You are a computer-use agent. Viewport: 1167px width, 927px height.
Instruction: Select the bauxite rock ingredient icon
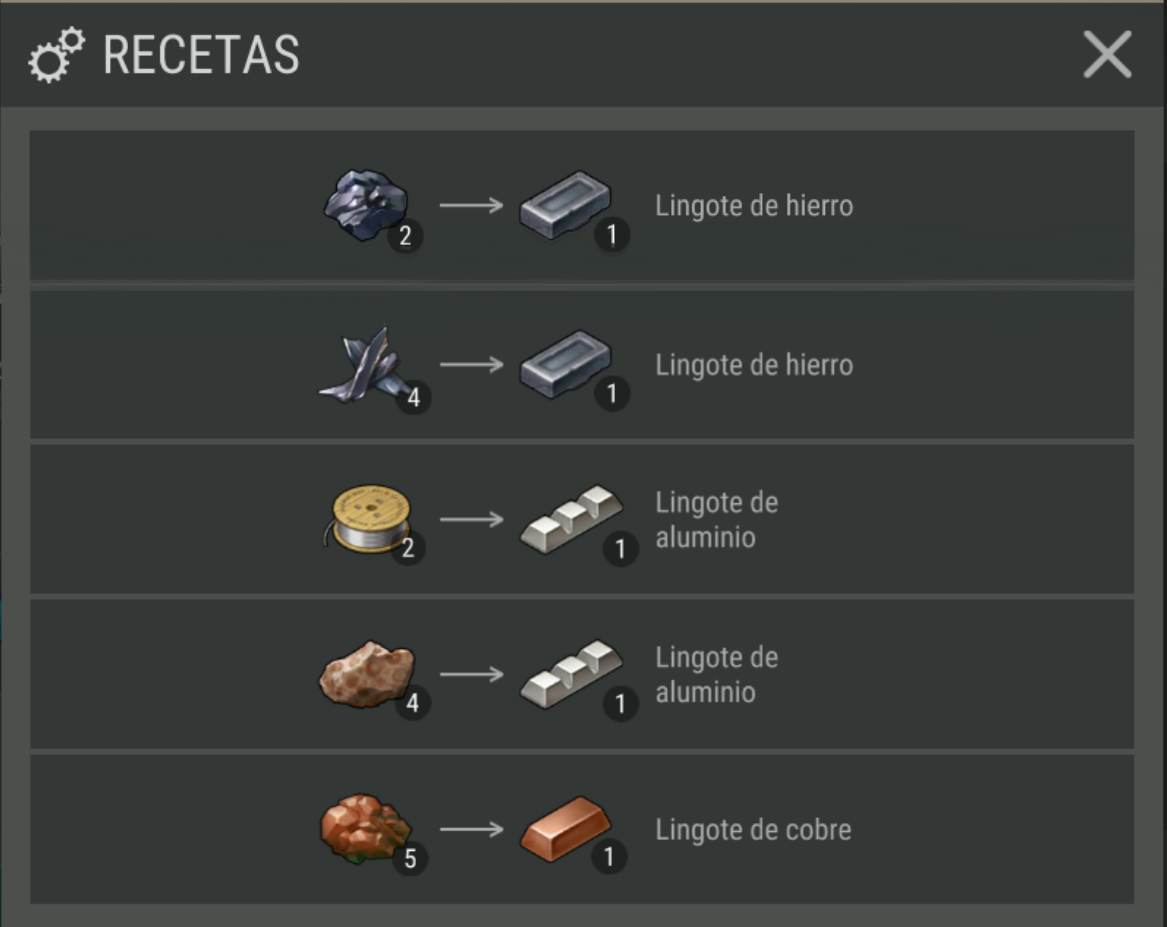point(366,674)
